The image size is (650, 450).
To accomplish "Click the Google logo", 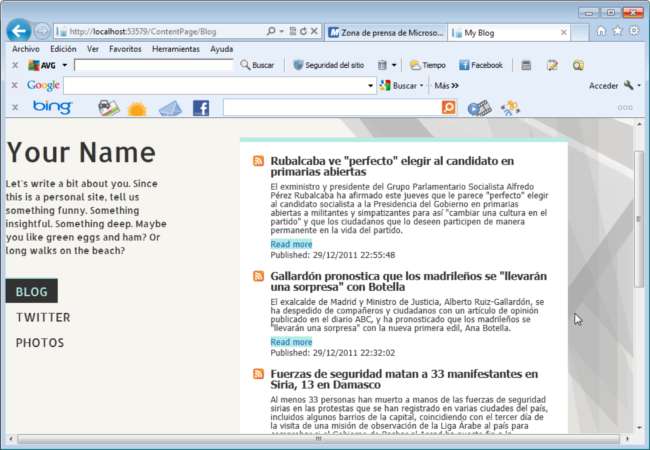I will (43, 85).
